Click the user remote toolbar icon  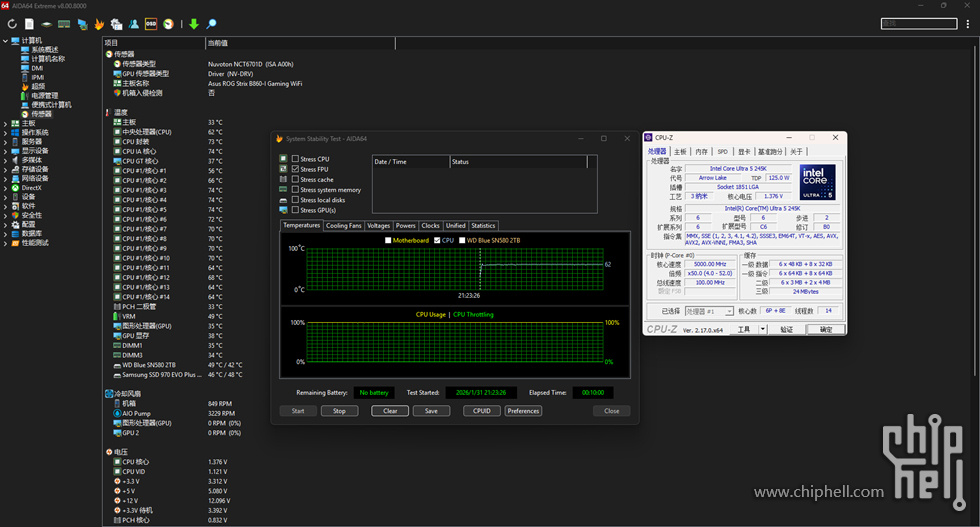click(134, 24)
